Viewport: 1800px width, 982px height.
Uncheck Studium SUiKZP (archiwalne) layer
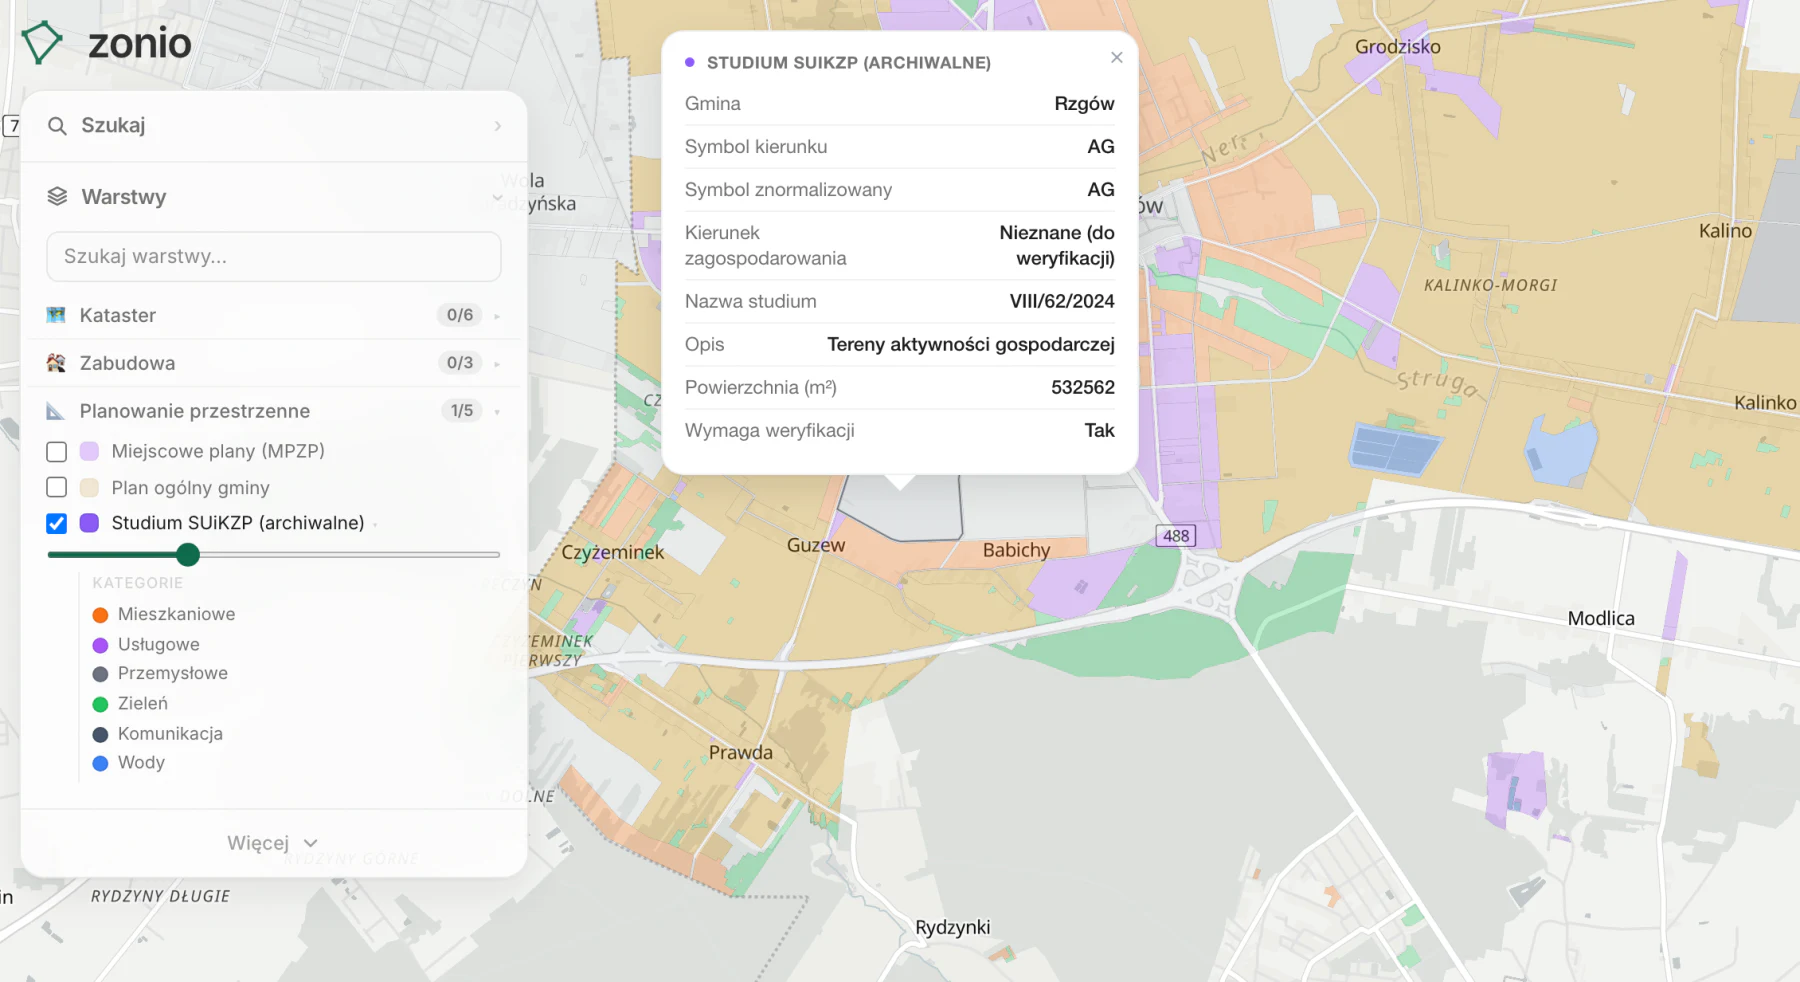(57, 523)
